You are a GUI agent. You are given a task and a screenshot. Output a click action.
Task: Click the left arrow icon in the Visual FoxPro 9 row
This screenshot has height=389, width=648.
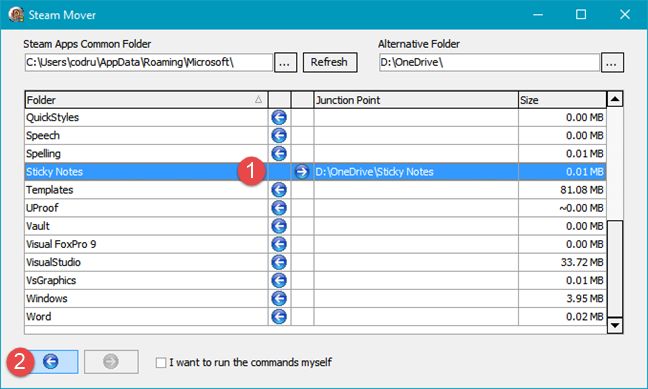(279, 244)
